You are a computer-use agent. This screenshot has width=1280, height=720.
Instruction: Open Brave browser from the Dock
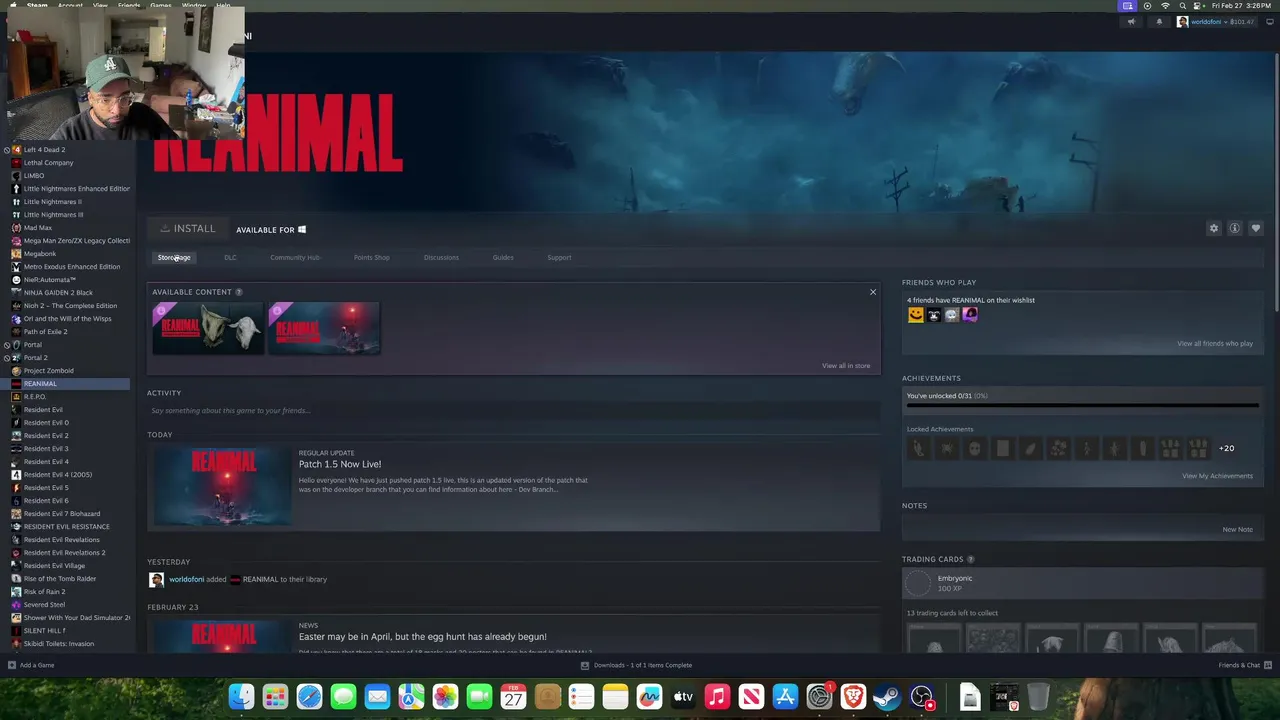click(x=853, y=696)
